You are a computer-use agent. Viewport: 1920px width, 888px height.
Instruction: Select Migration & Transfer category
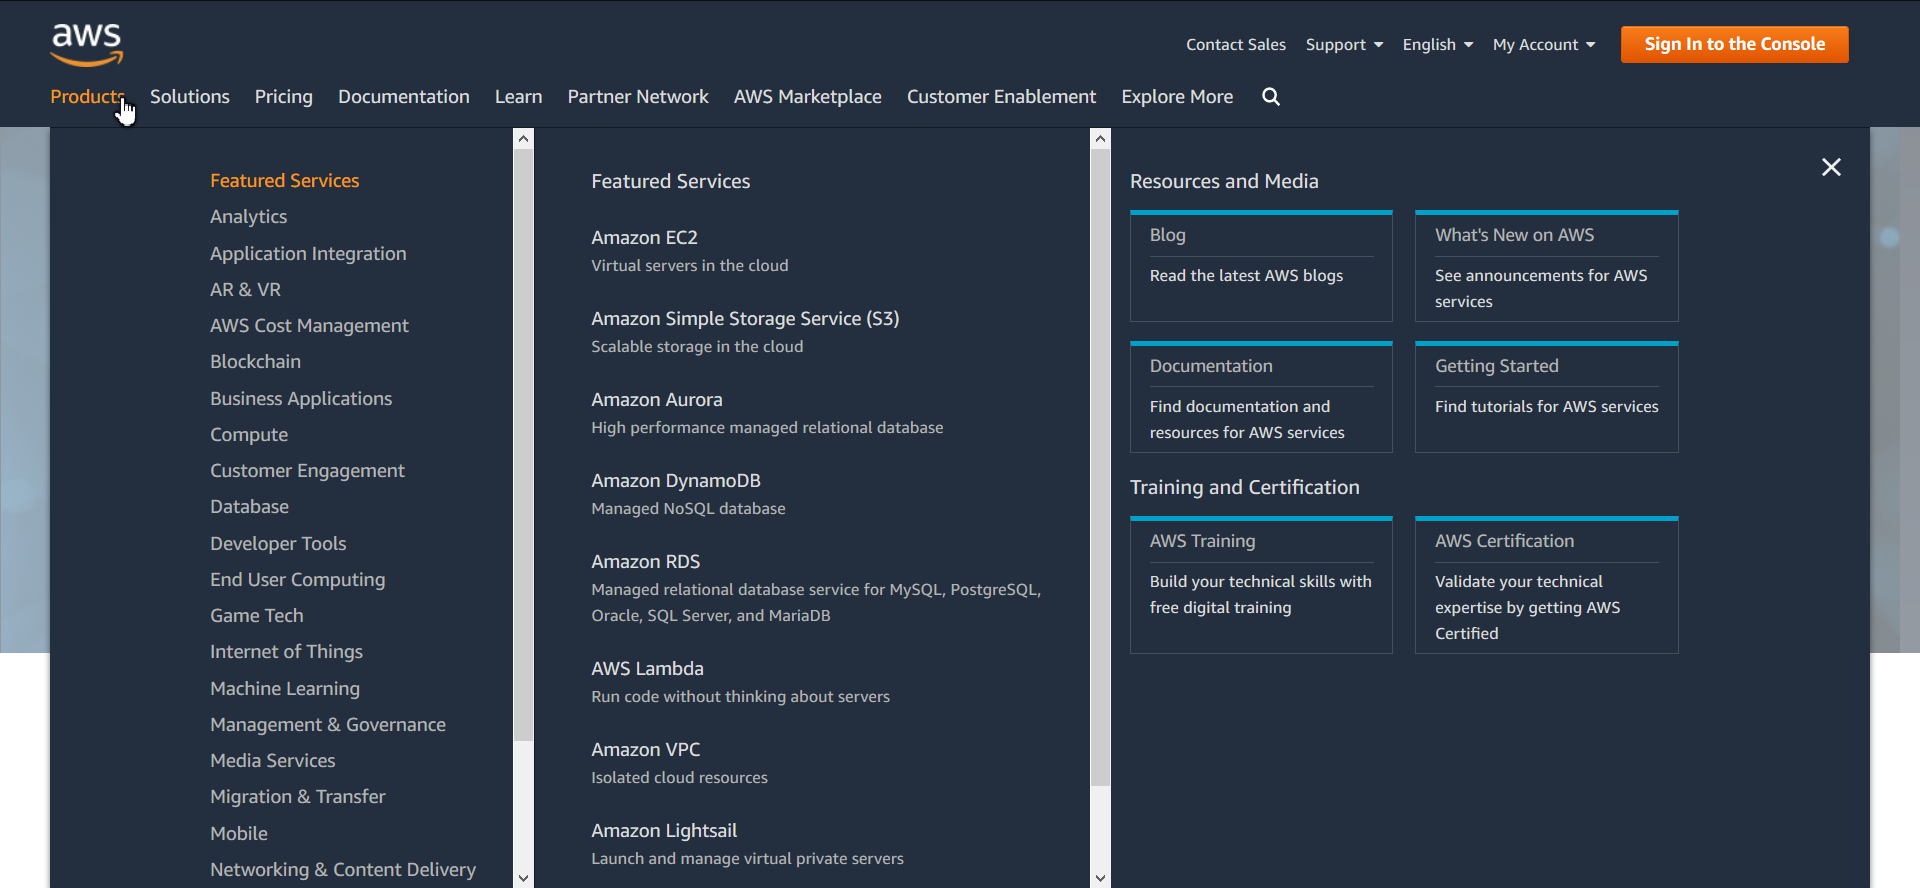pos(297,796)
